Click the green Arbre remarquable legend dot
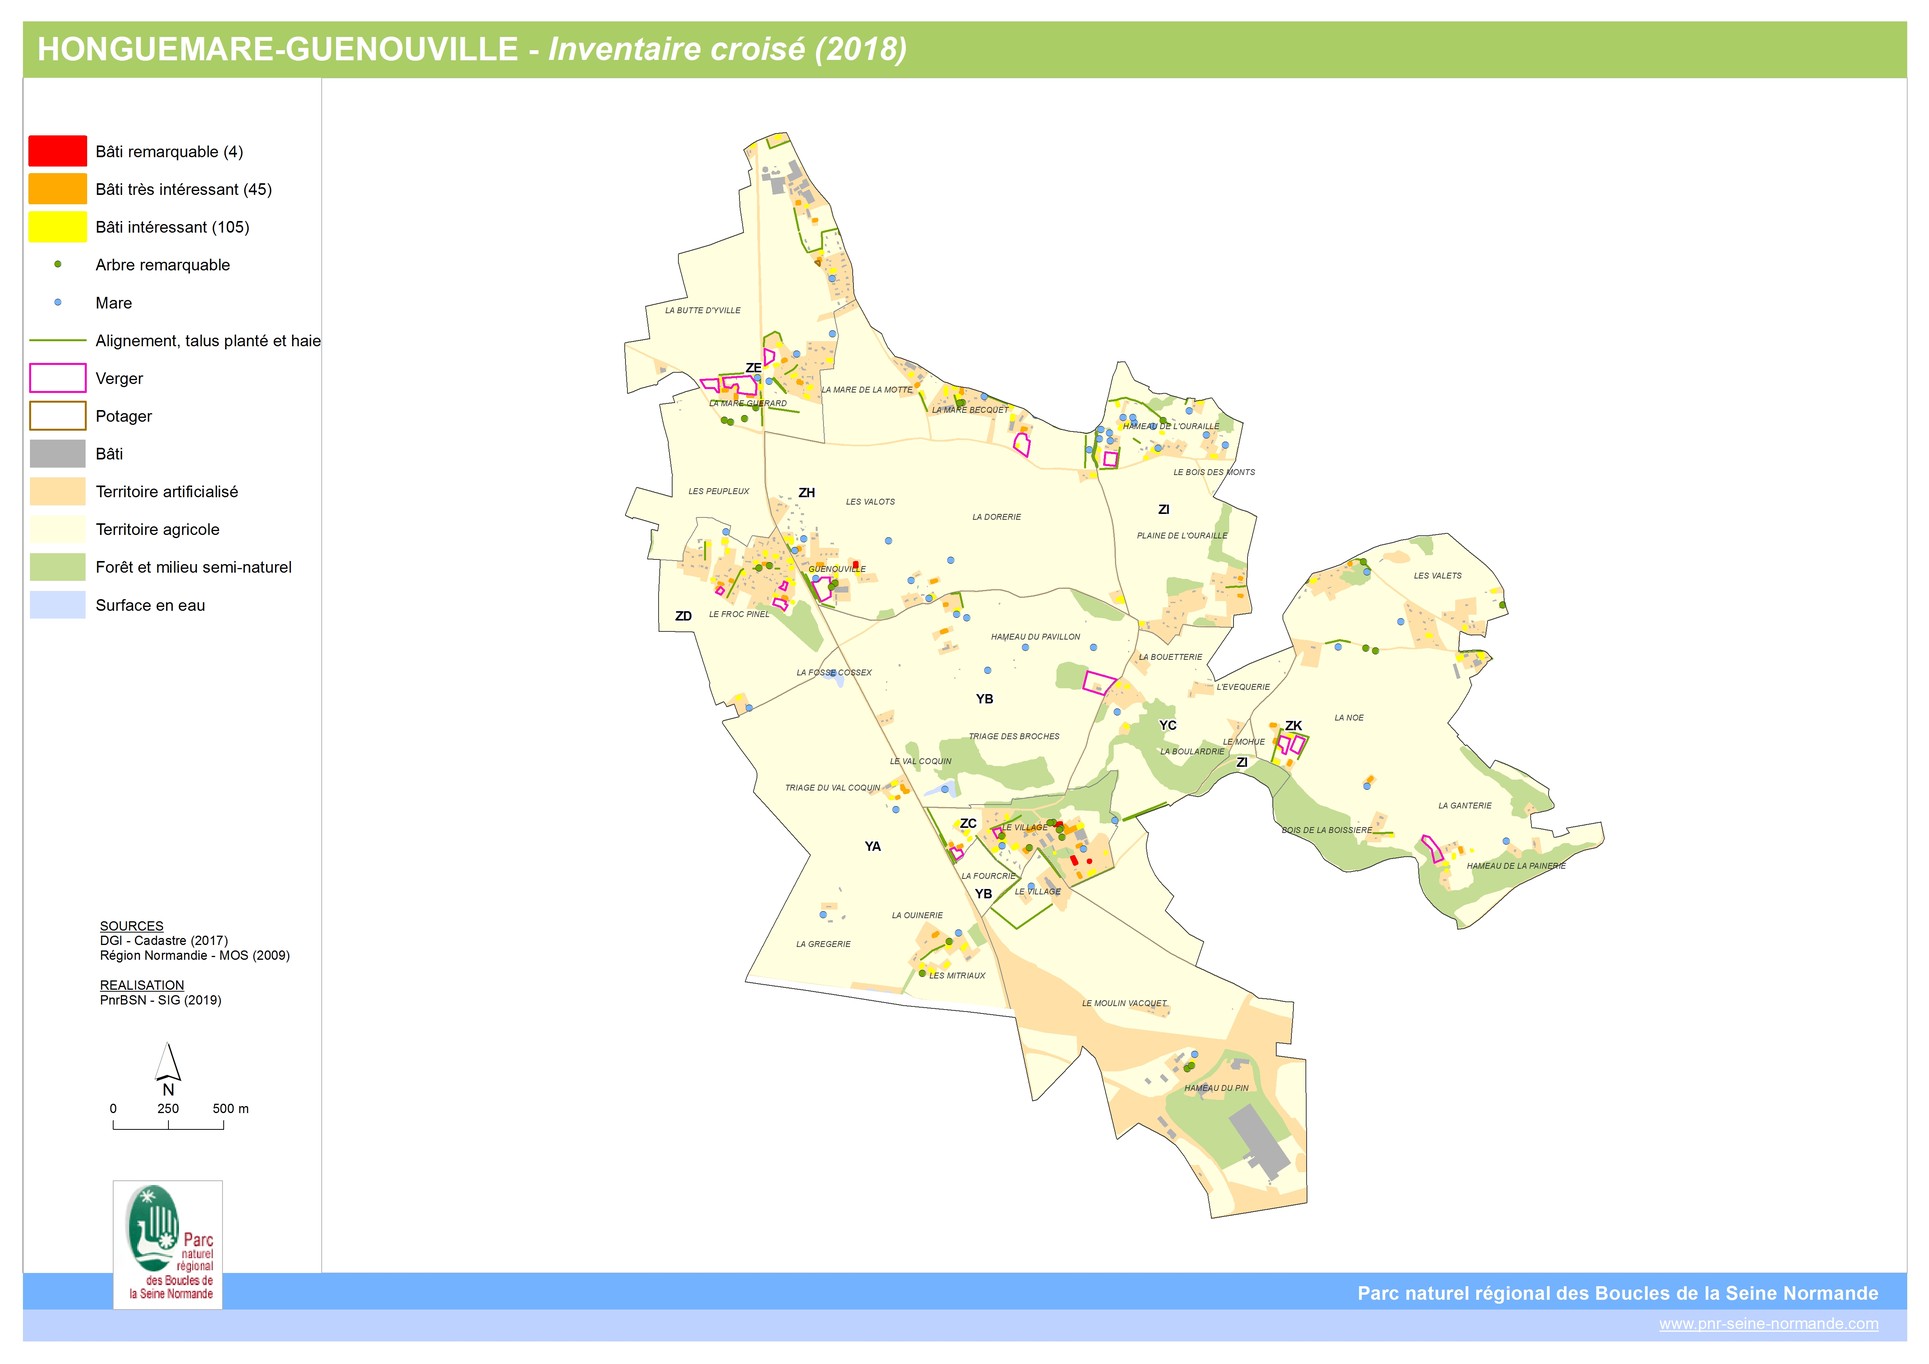The height and width of the screenshot is (1364, 1929). pos(58,265)
